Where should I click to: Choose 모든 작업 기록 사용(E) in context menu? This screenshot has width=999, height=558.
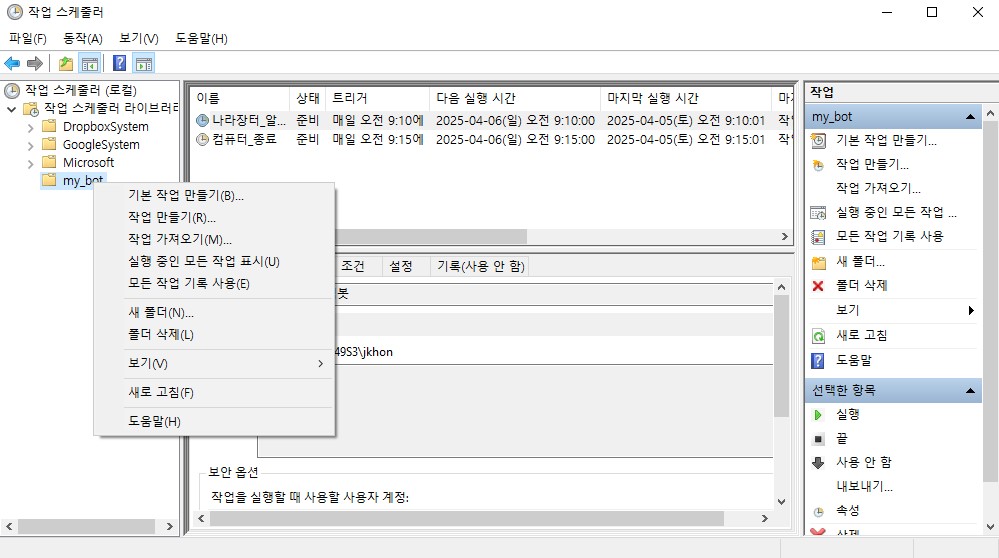click(214, 283)
